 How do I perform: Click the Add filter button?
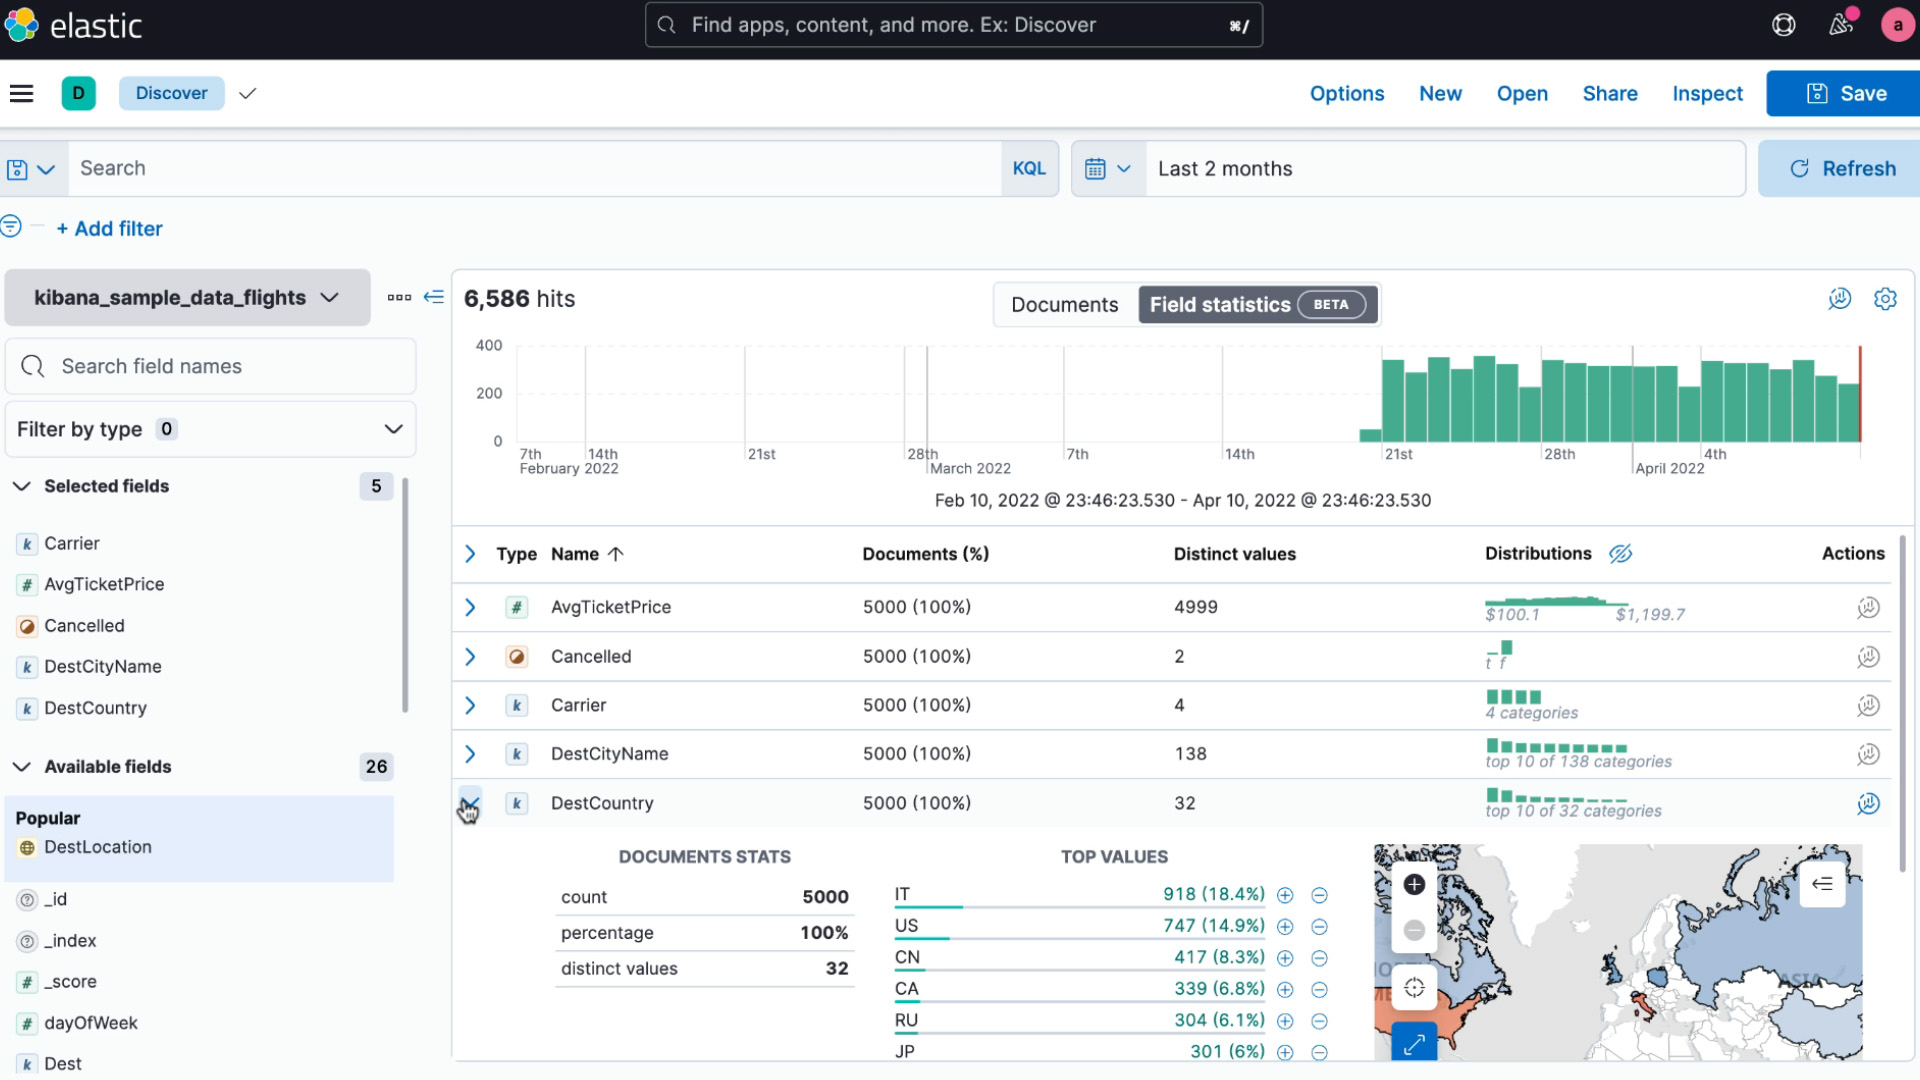pyautogui.click(x=108, y=228)
